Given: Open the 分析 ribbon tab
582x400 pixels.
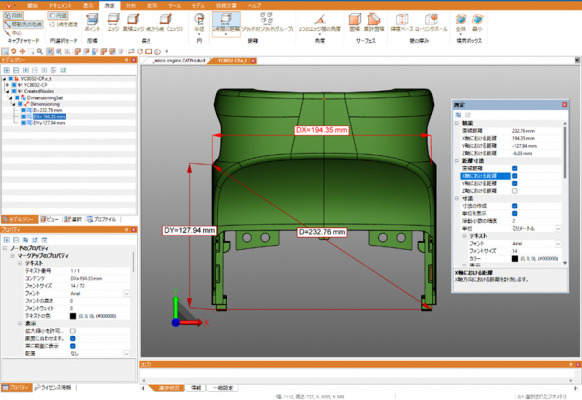Looking at the screenshot, I should [x=131, y=6].
